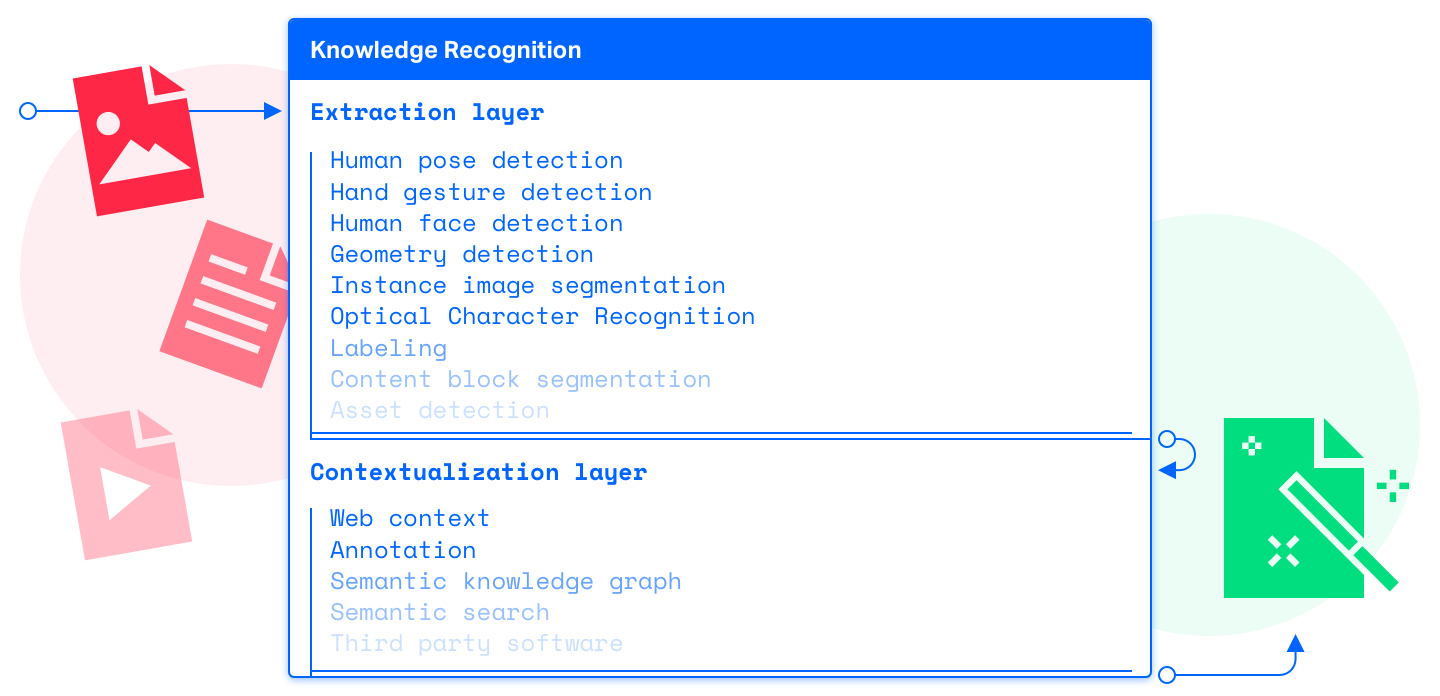Select Instance image segmentation entry
This screenshot has width=1440, height=696.
(528, 286)
